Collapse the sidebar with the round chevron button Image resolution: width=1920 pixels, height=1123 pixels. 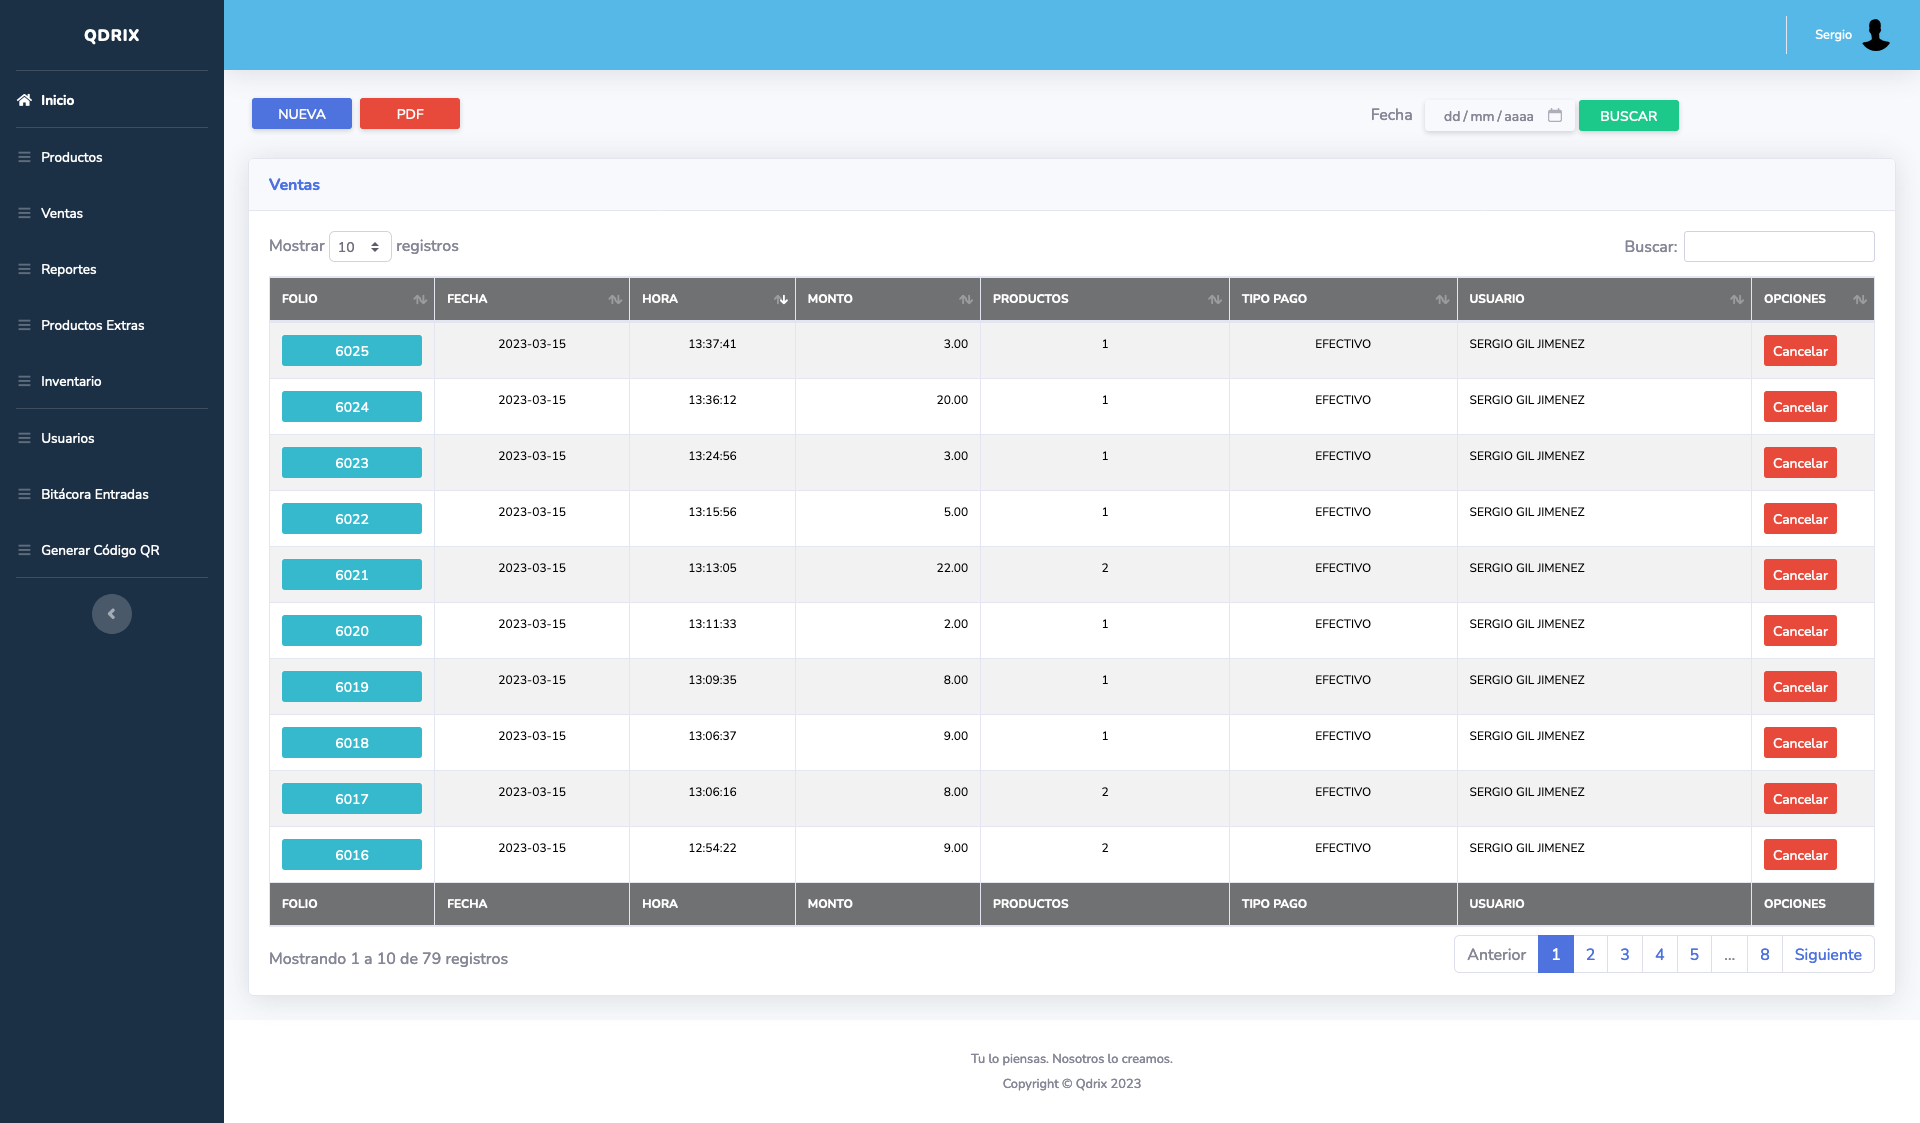(x=112, y=614)
